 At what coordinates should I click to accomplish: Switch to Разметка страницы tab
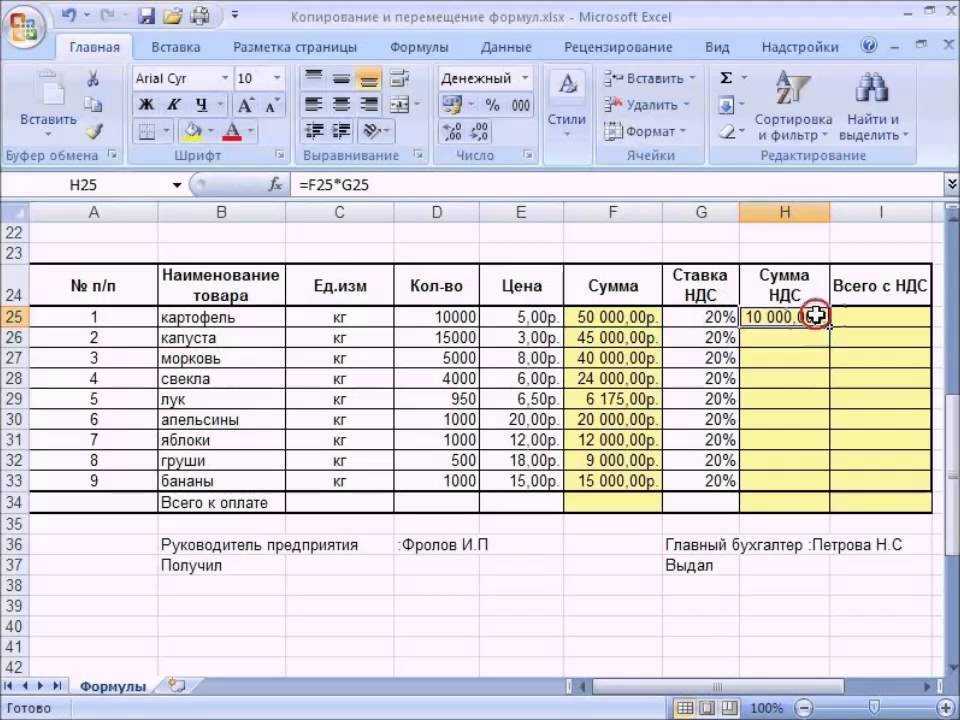(x=294, y=47)
